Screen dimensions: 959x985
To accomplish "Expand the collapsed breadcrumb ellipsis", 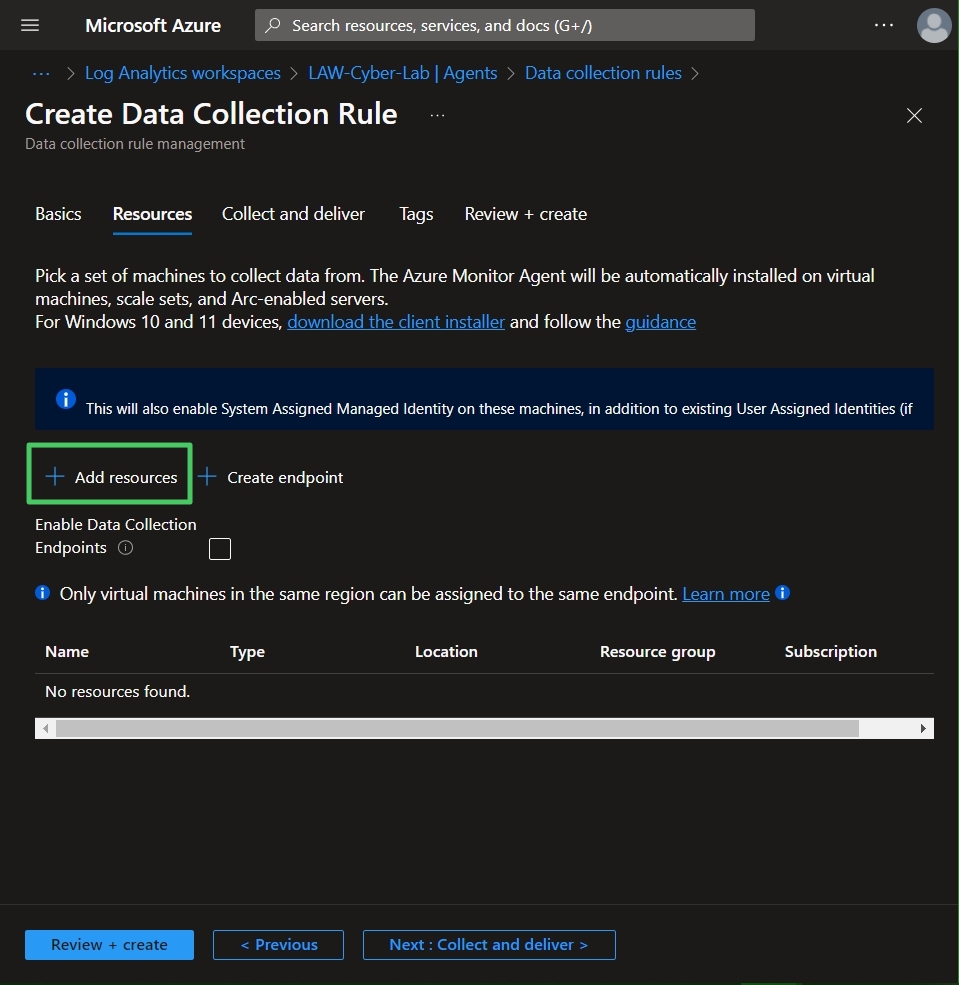I will pos(41,73).
